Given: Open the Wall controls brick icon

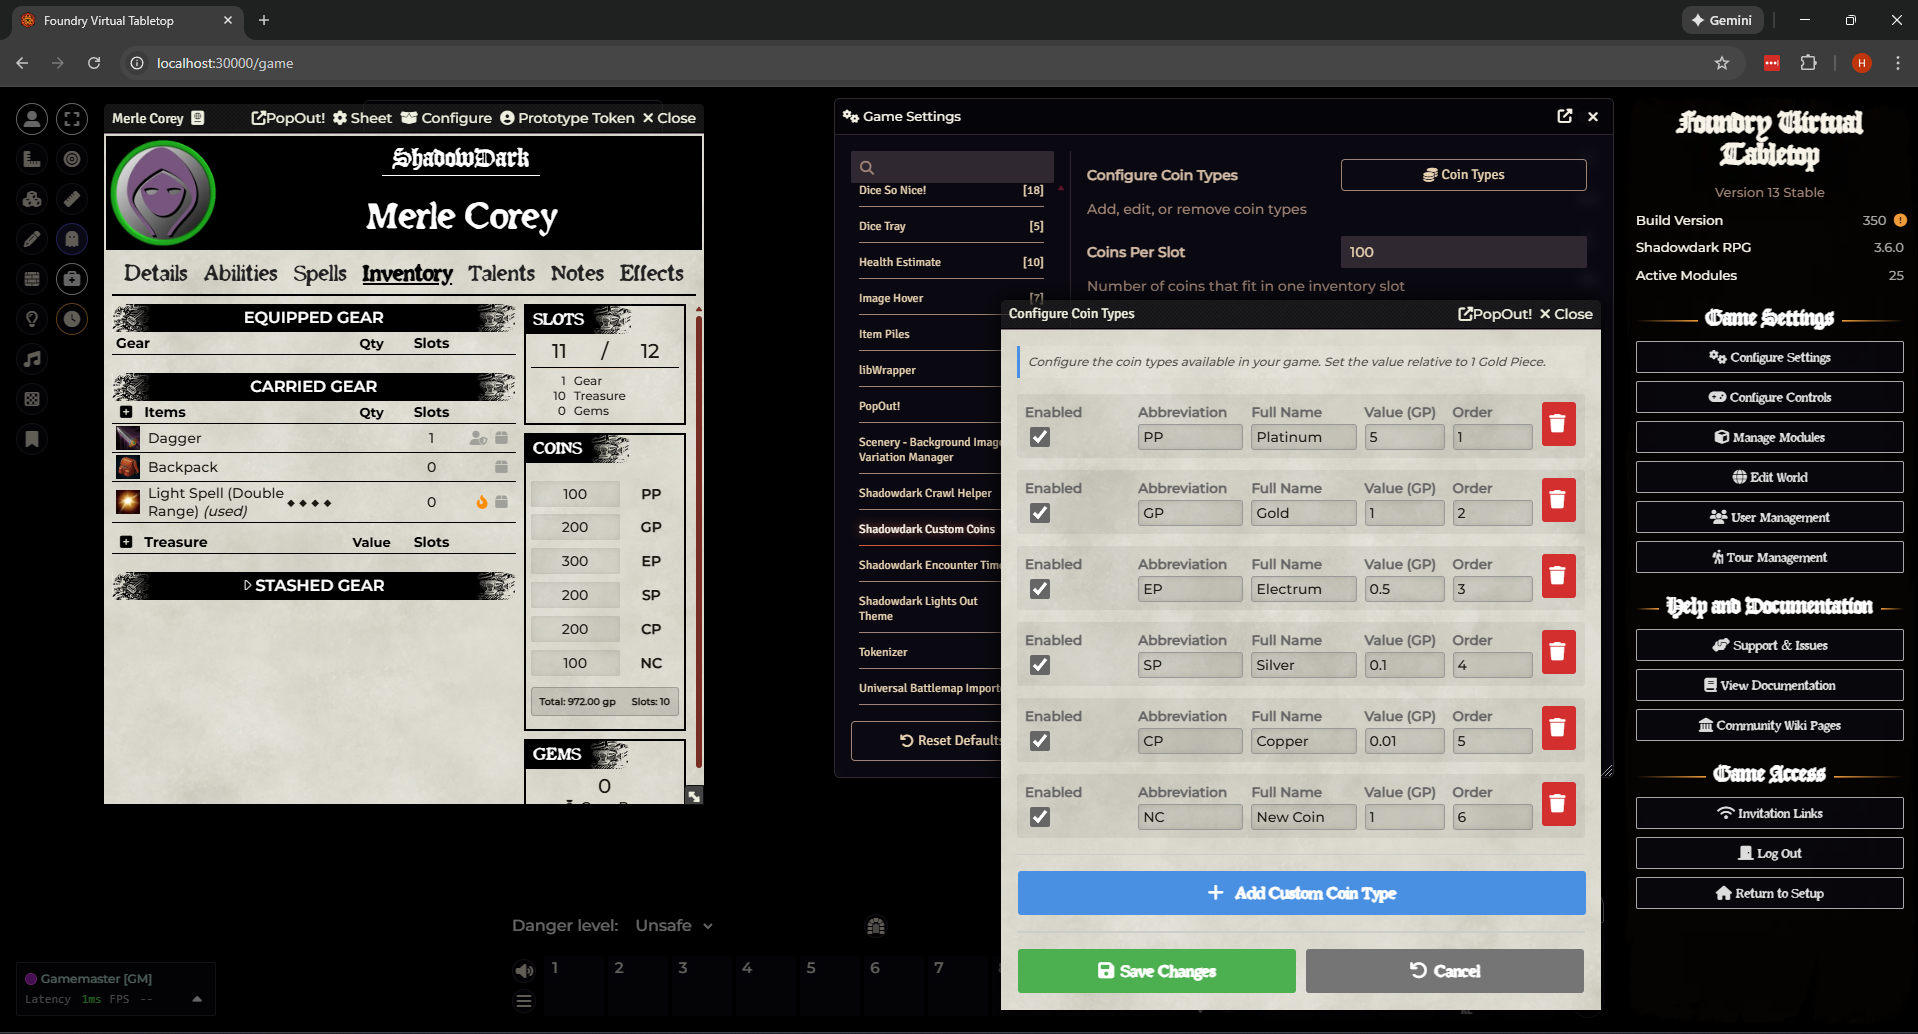Looking at the screenshot, I should click(x=31, y=278).
